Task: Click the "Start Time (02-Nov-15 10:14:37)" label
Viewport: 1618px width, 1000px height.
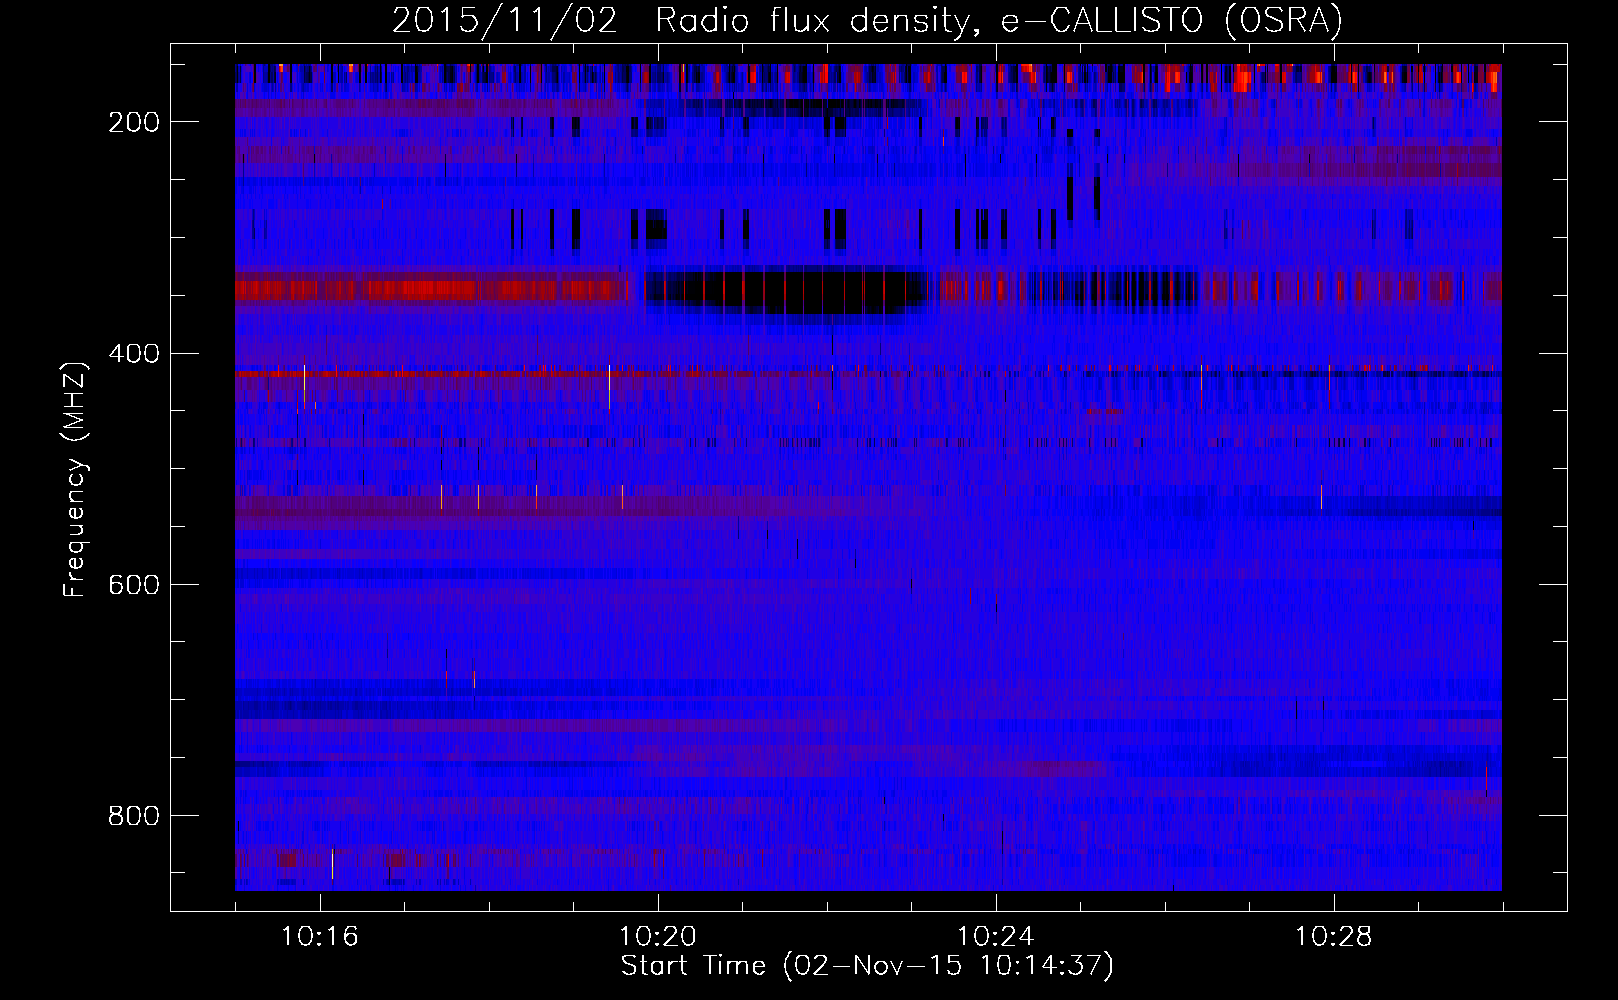Action: coord(867,966)
